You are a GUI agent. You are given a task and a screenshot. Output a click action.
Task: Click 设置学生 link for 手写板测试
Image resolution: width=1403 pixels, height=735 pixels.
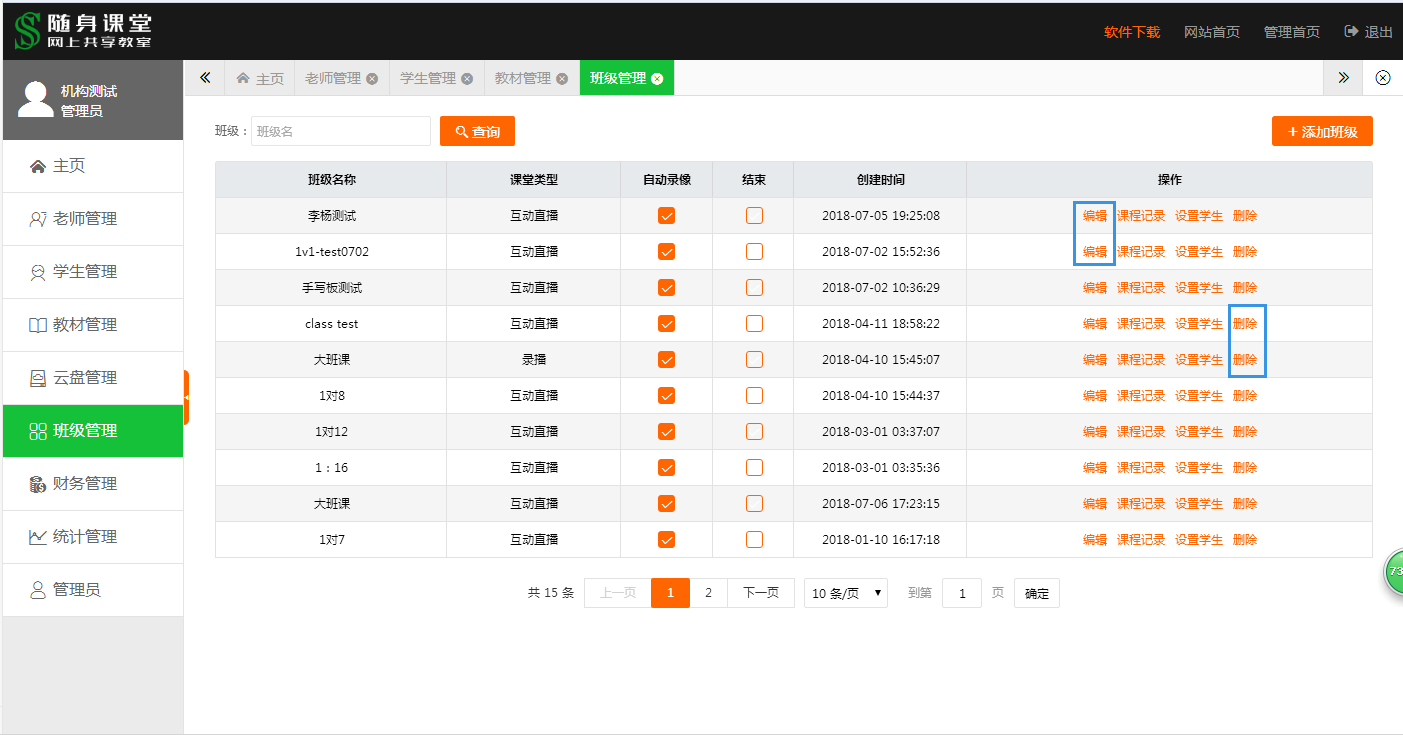1198,288
